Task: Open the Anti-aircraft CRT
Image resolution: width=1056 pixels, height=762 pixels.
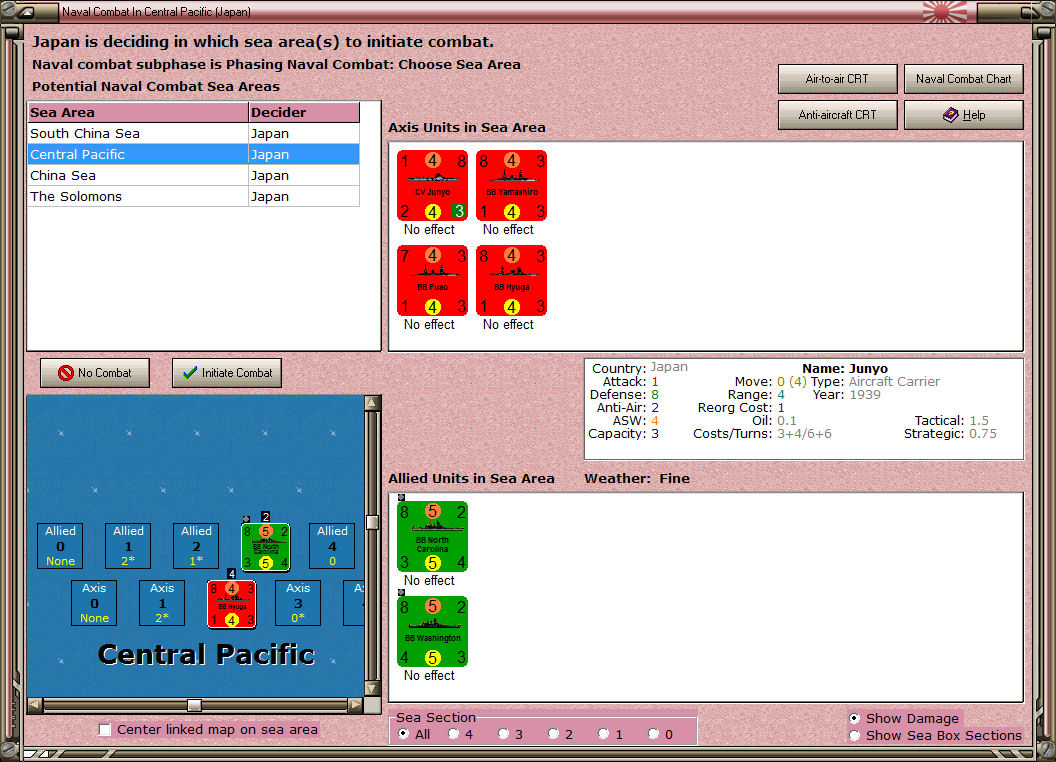Action: point(837,115)
